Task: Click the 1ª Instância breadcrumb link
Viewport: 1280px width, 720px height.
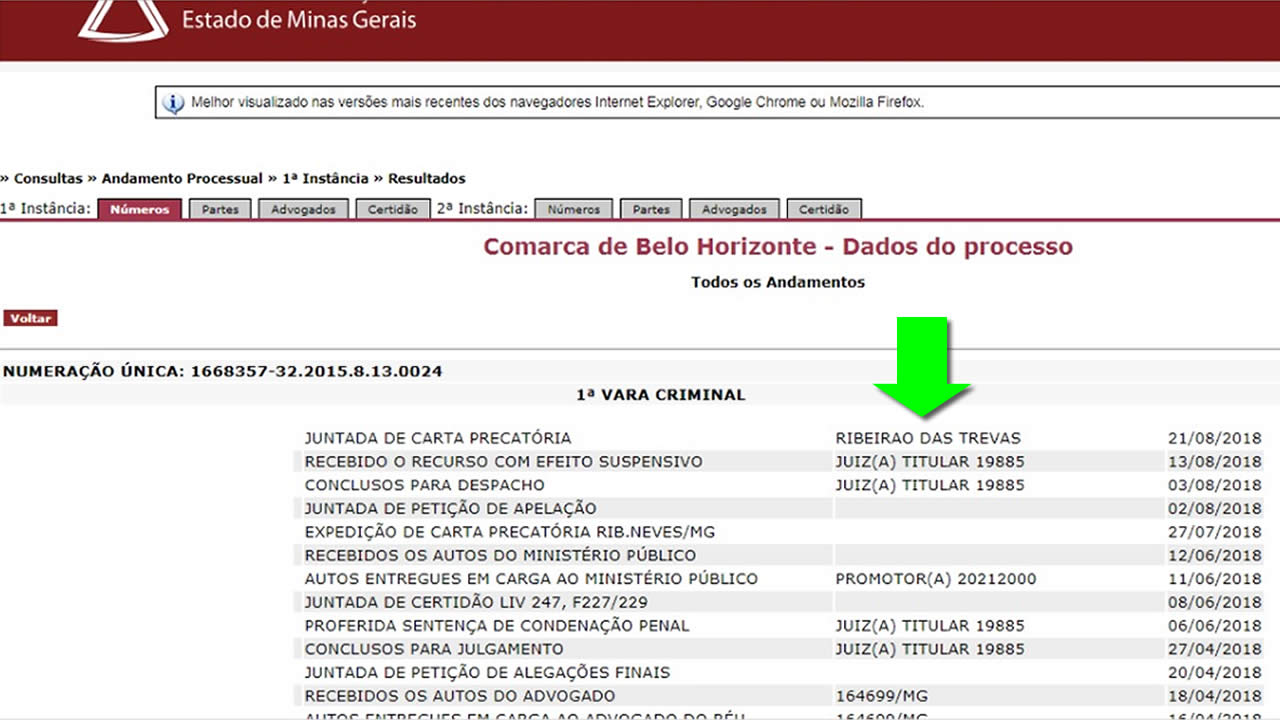Action: point(325,179)
